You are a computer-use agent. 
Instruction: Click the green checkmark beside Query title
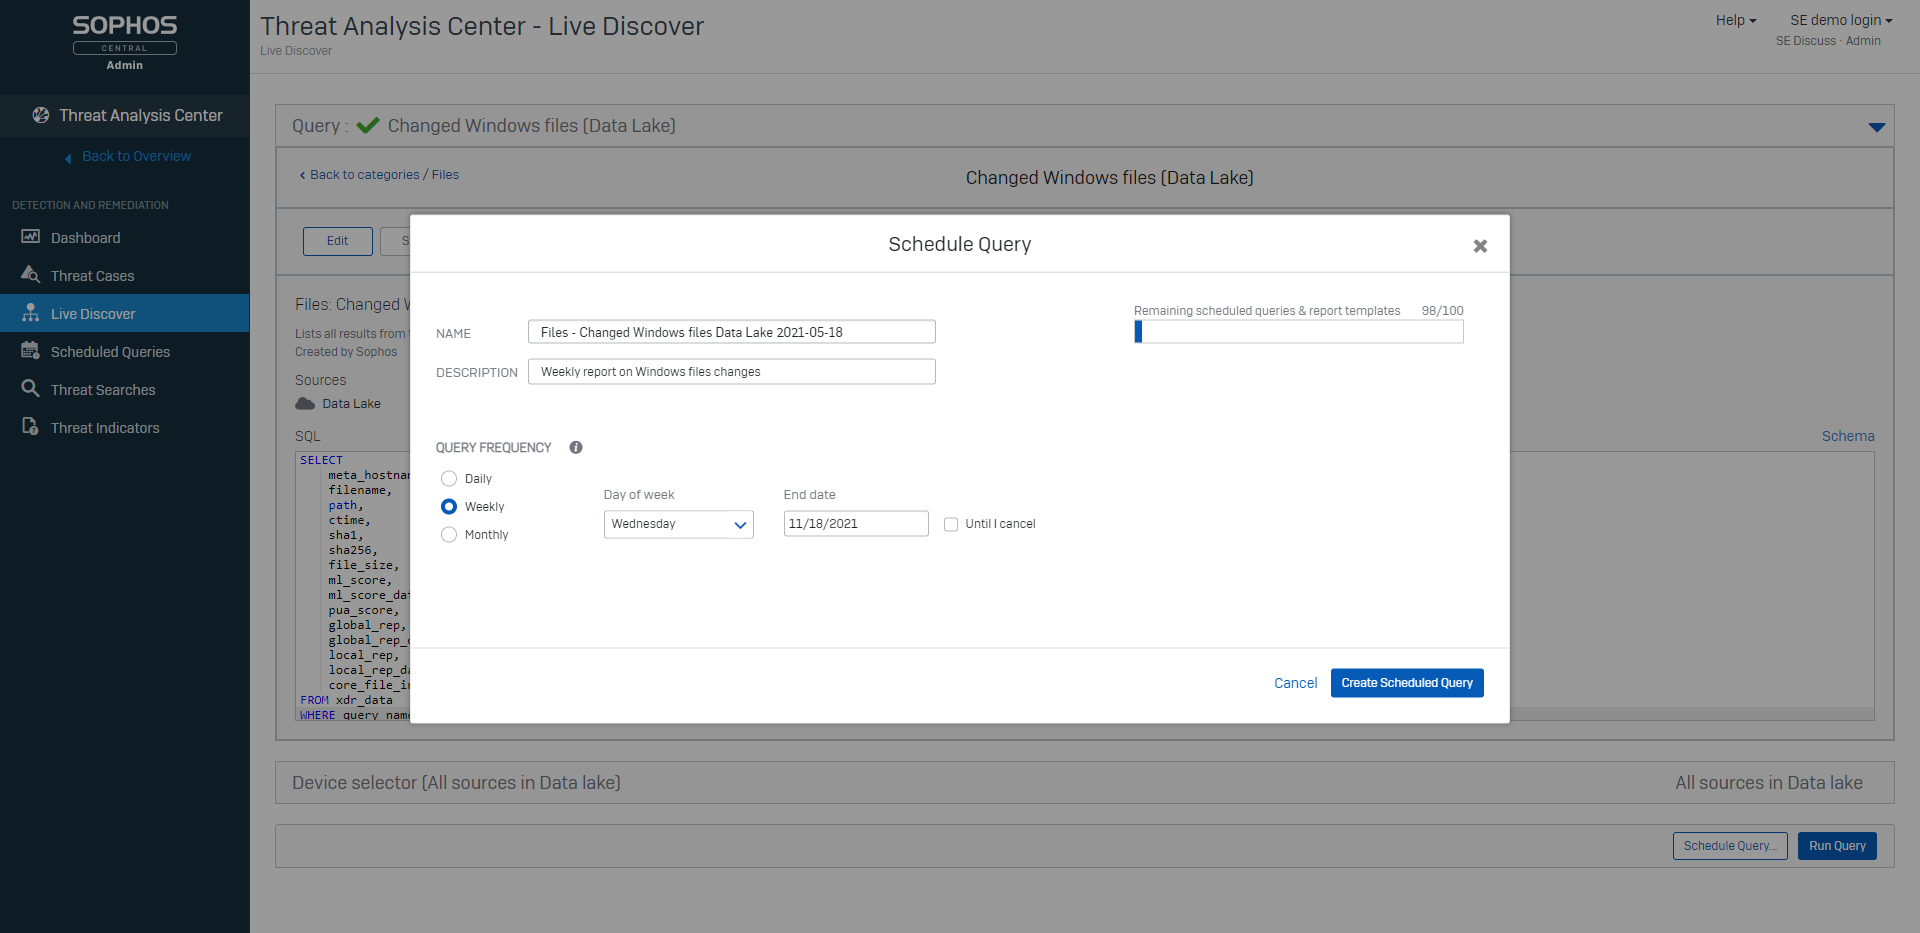[x=368, y=125]
